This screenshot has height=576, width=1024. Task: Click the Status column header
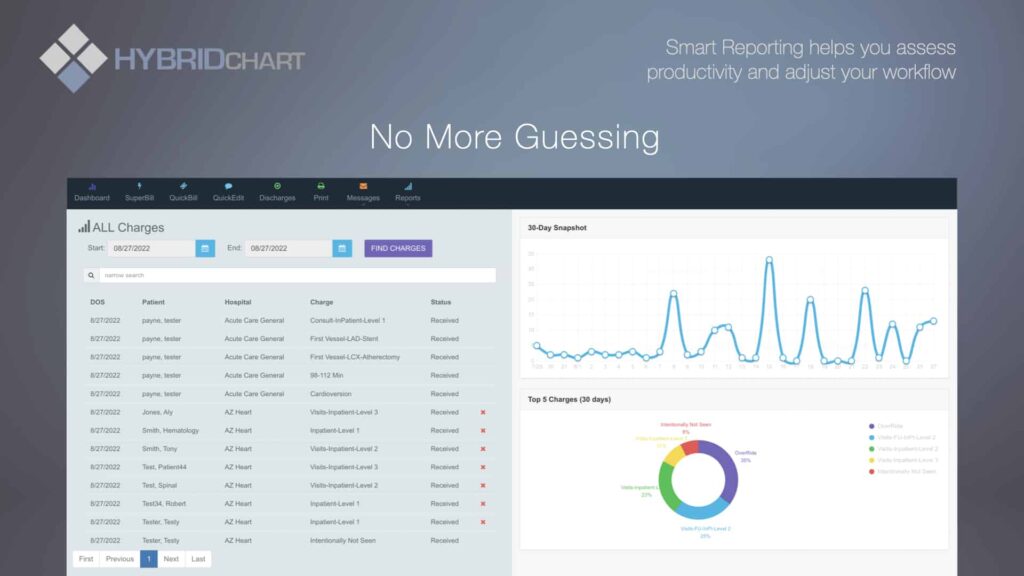pos(441,302)
